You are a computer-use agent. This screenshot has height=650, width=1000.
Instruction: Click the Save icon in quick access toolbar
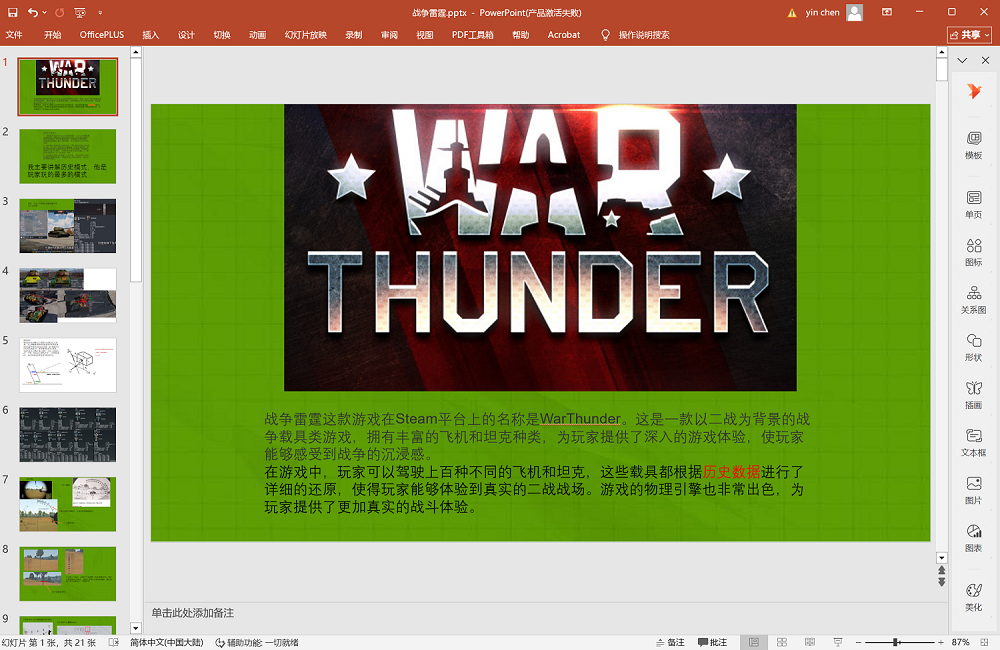coord(12,13)
